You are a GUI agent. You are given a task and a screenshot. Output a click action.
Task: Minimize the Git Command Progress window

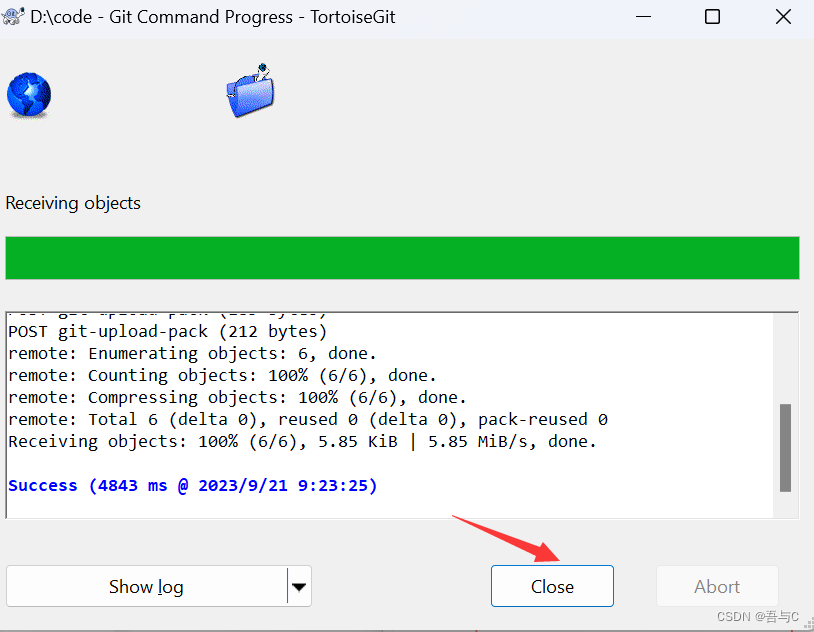[643, 17]
